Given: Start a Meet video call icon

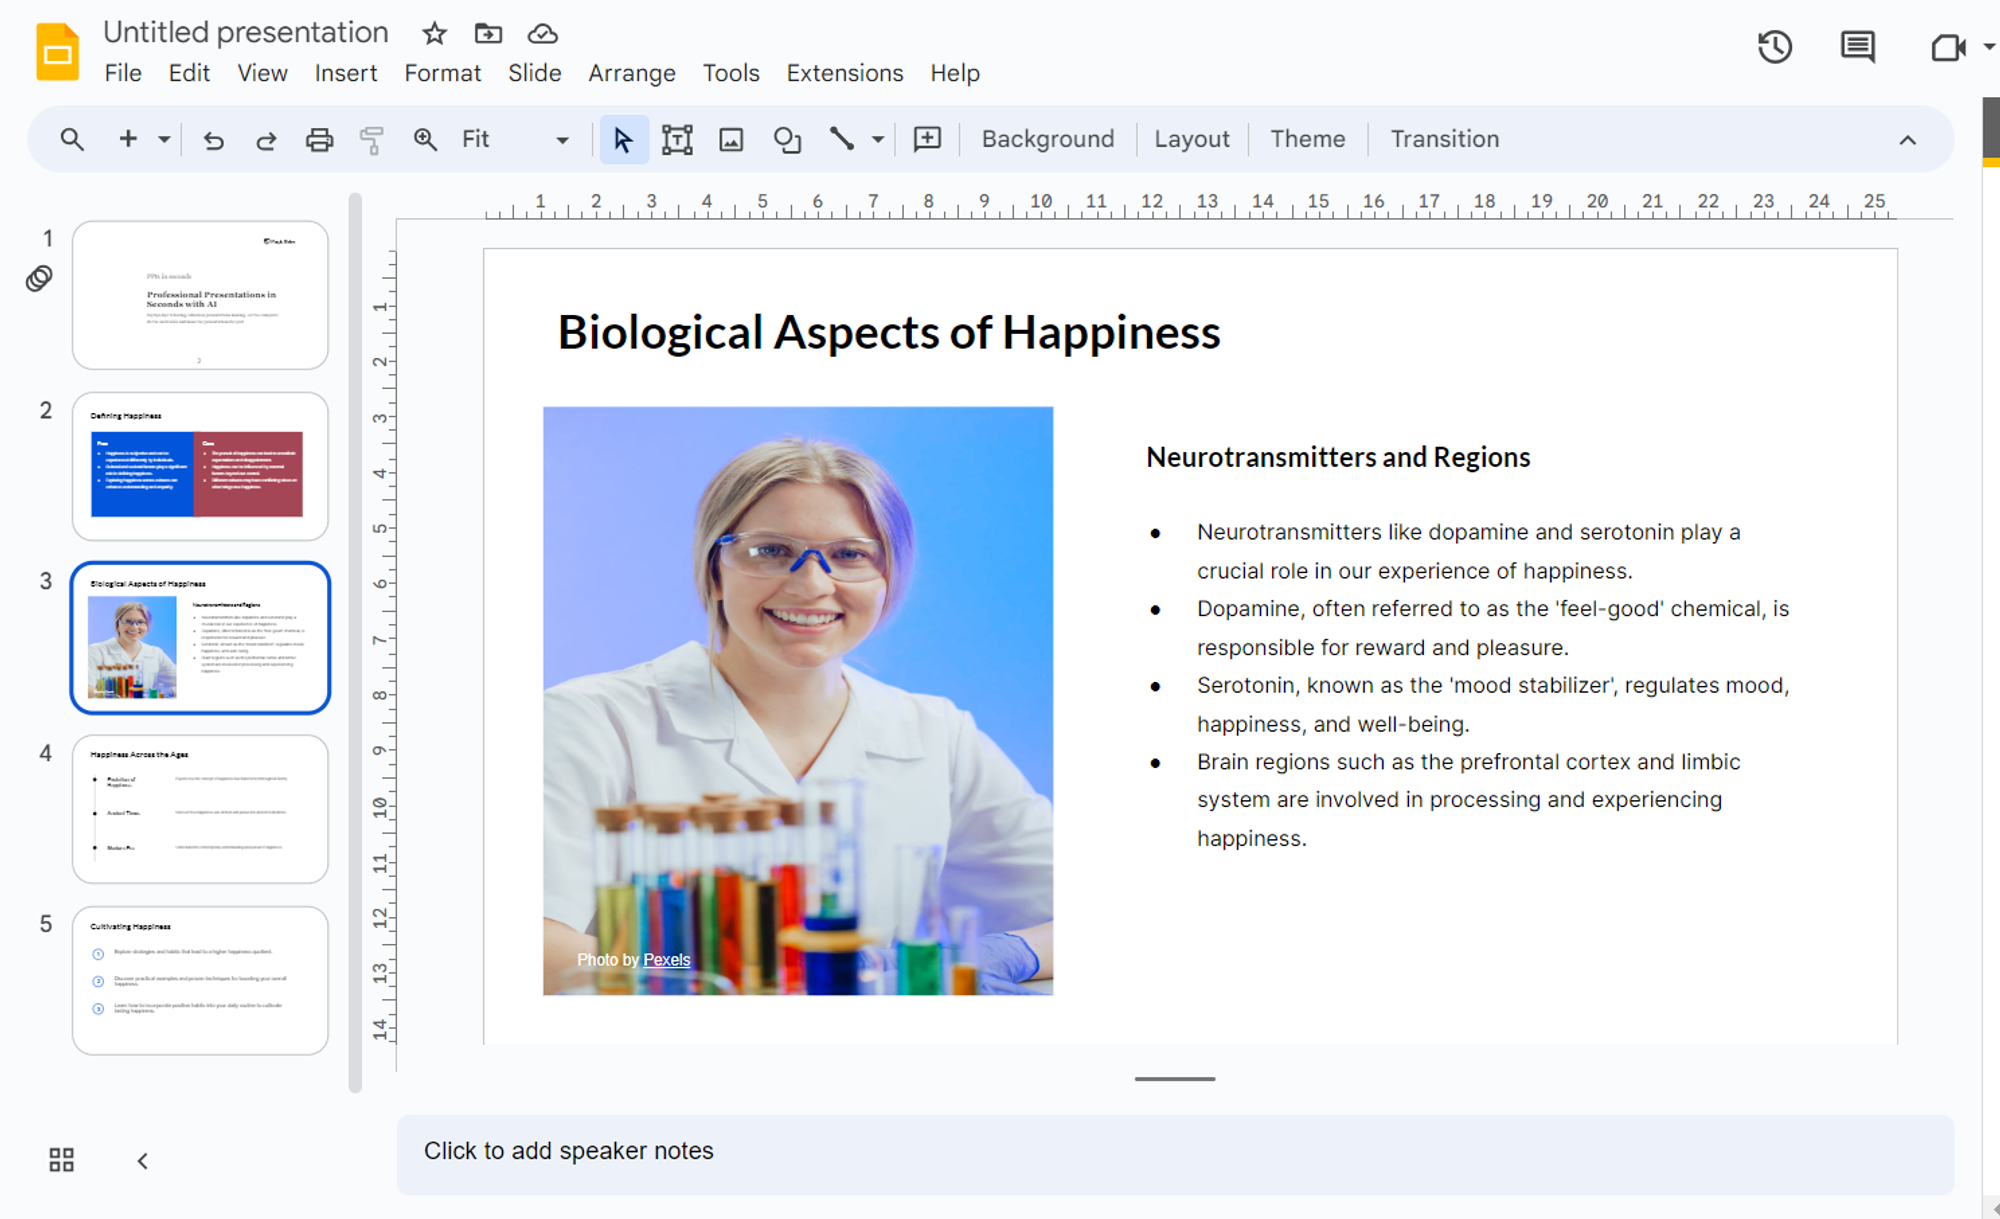Looking at the screenshot, I should (1948, 47).
